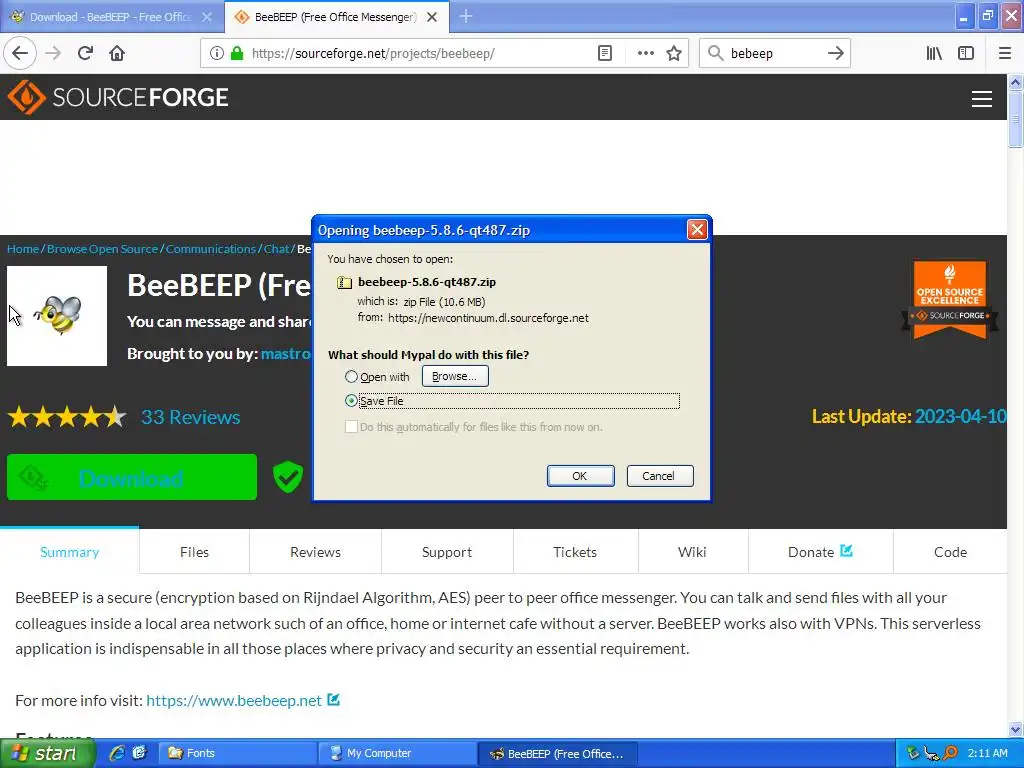Screen dimensions: 1024x768
Task: Follow the 33 Reviews link
Action: (x=191, y=417)
